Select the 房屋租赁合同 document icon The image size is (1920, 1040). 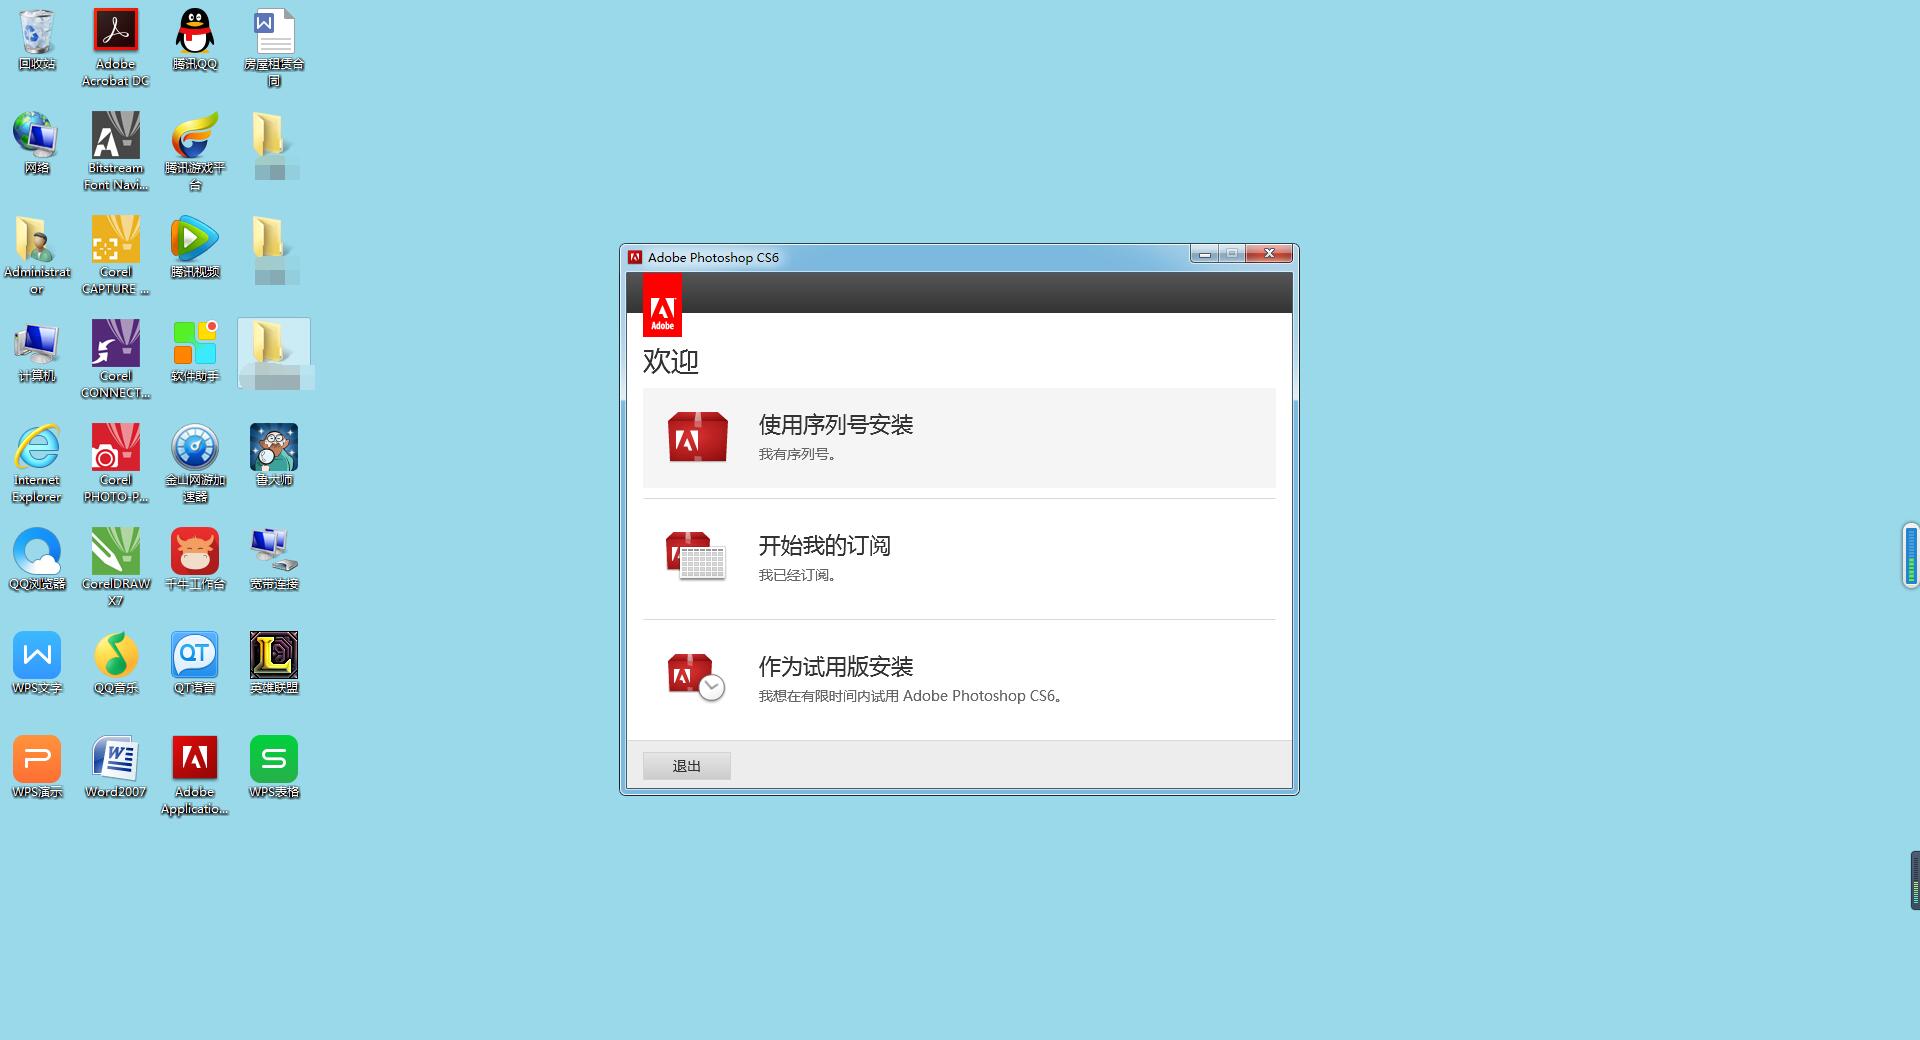pyautogui.click(x=274, y=47)
